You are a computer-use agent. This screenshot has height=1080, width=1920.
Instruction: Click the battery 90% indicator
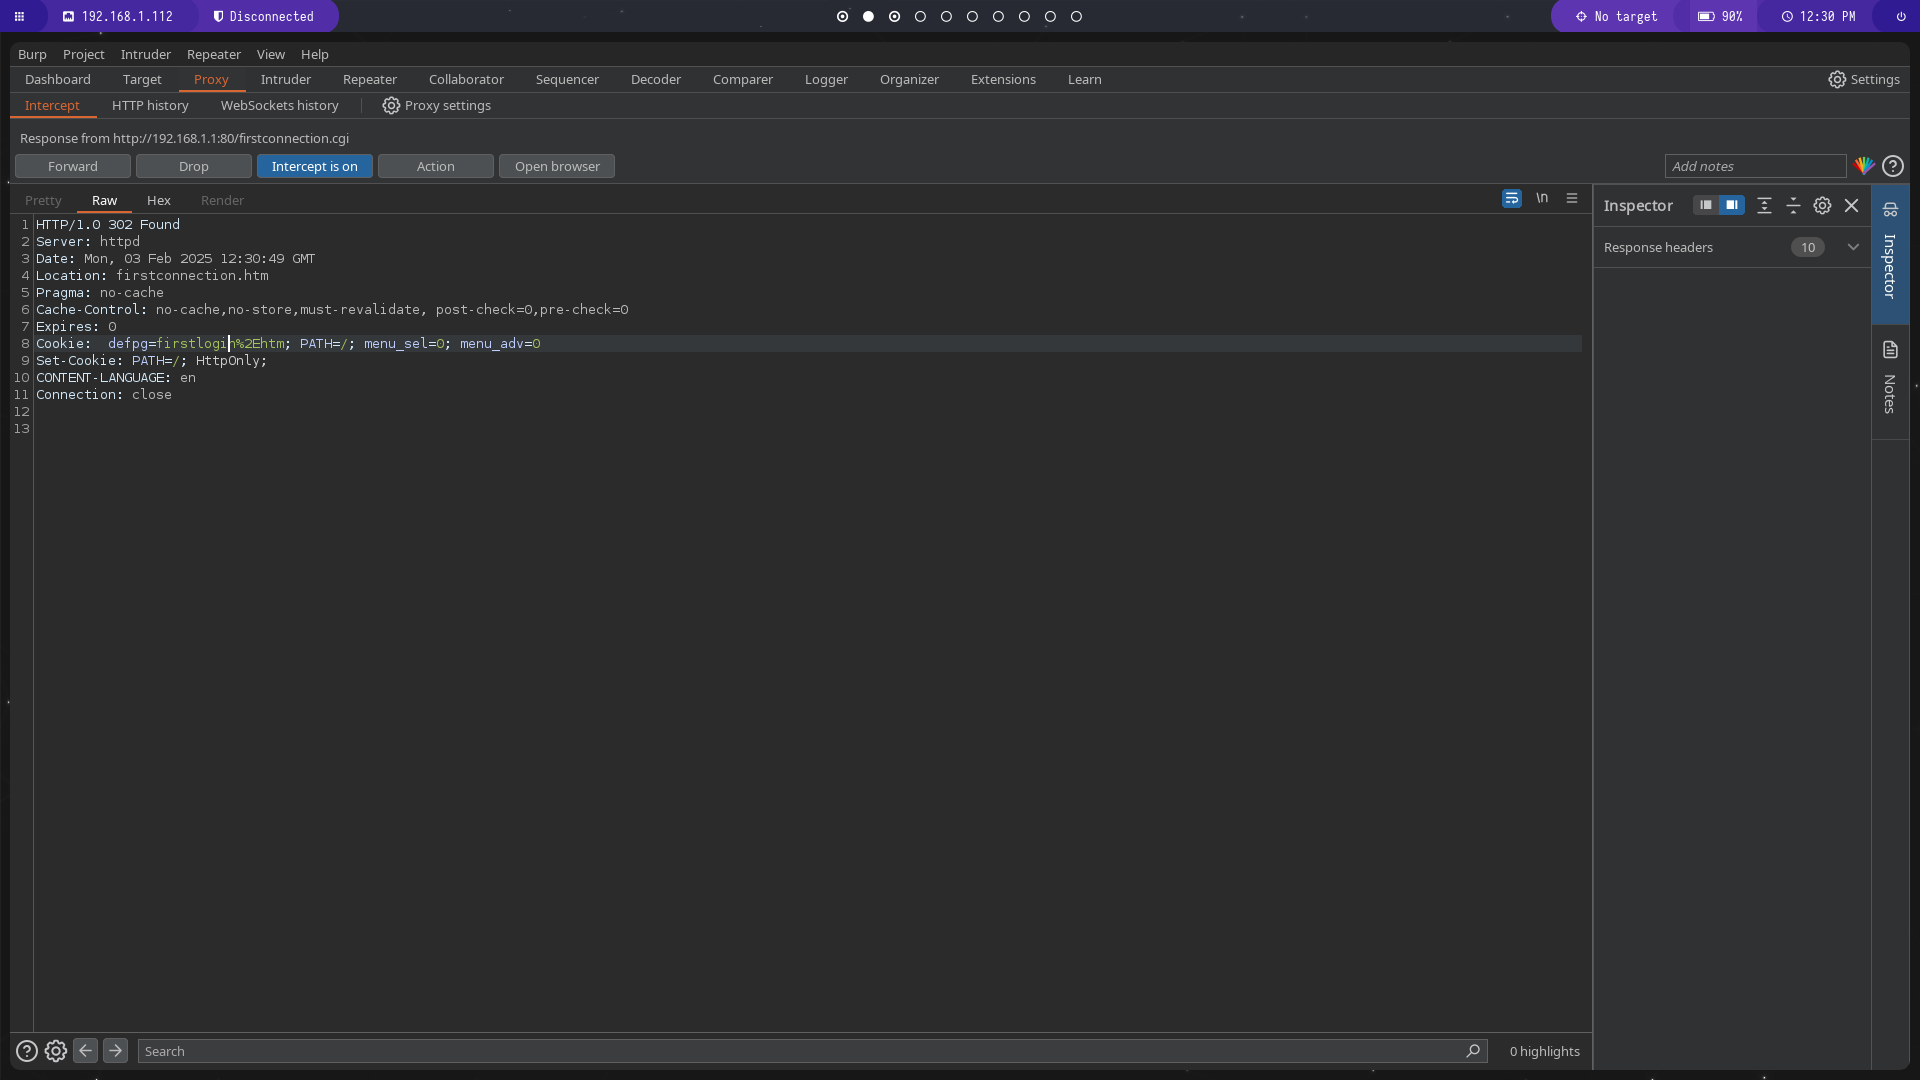pyautogui.click(x=1721, y=16)
